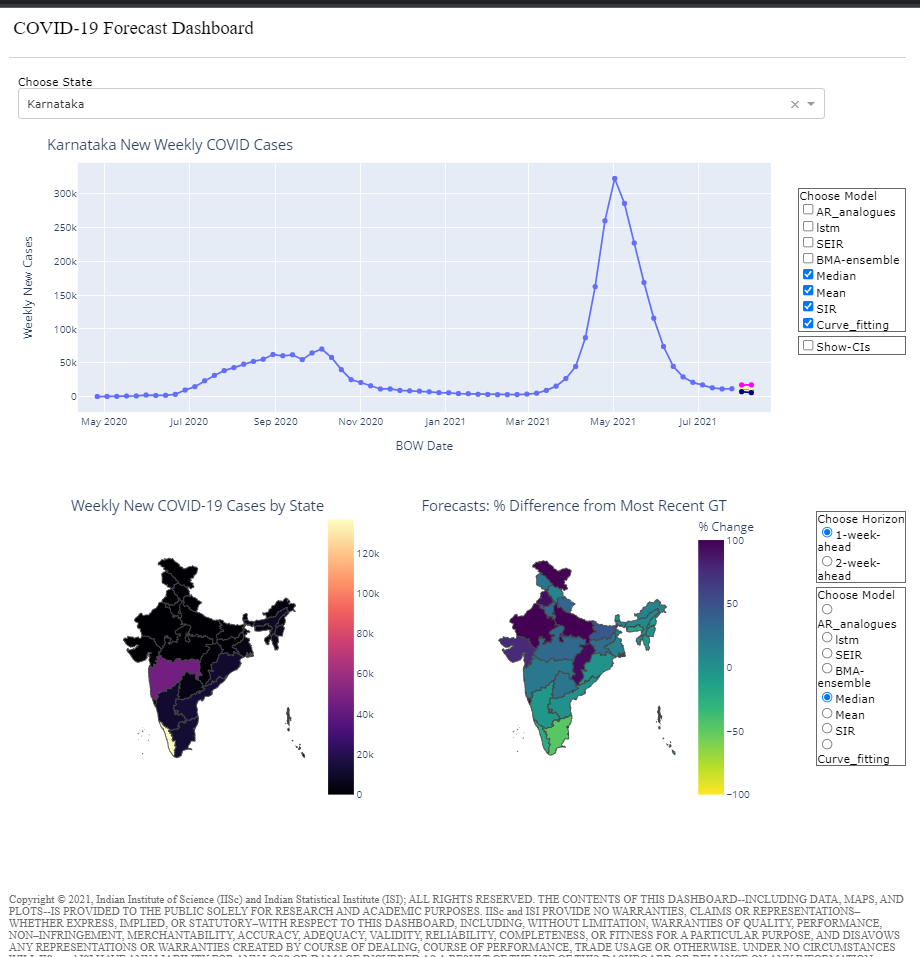Viewport: 920px width, 957px height.
Task: Uncheck the Median model checkbox
Action: (808, 274)
